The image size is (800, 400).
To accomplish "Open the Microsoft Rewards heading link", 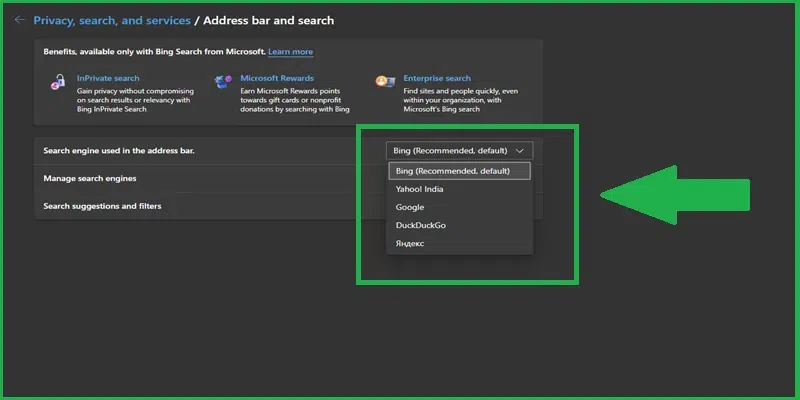I will 277,78.
